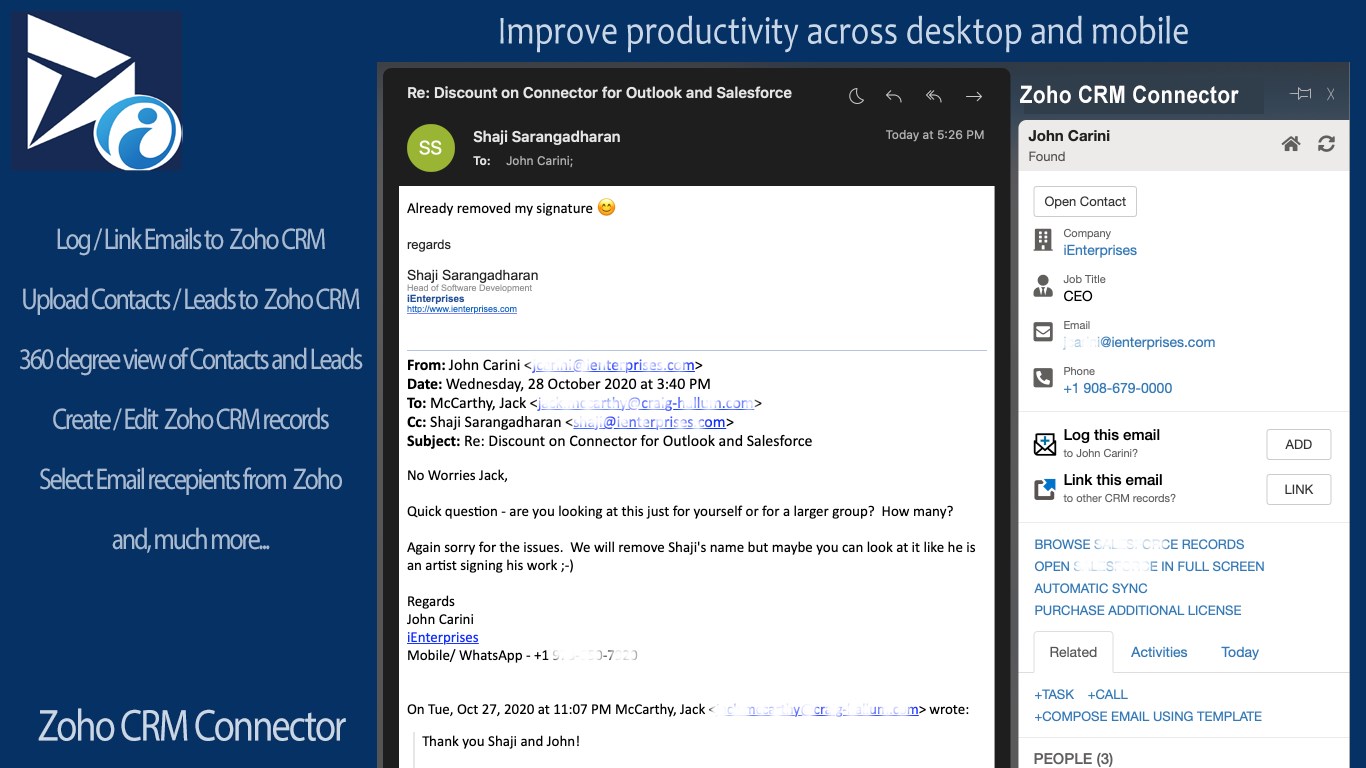This screenshot has width=1366, height=768.
Task: Click Shaji's email address in Cc line
Action: click(x=649, y=422)
